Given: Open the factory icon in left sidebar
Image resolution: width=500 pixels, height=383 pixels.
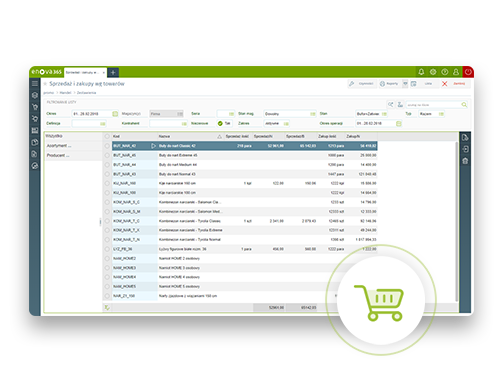Looking at the screenshot, I should [x=35, y=130].
